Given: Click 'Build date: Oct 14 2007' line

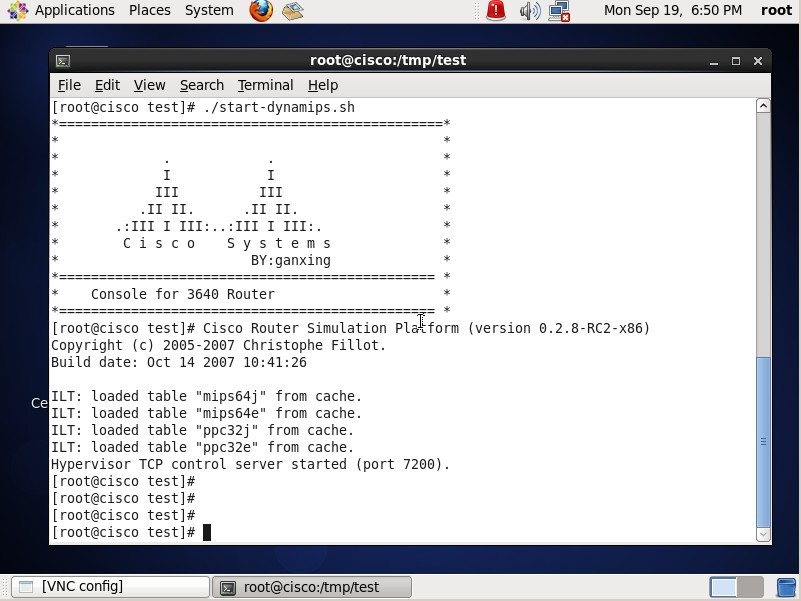Looking at the screenshot, I should tap(179, 362).
